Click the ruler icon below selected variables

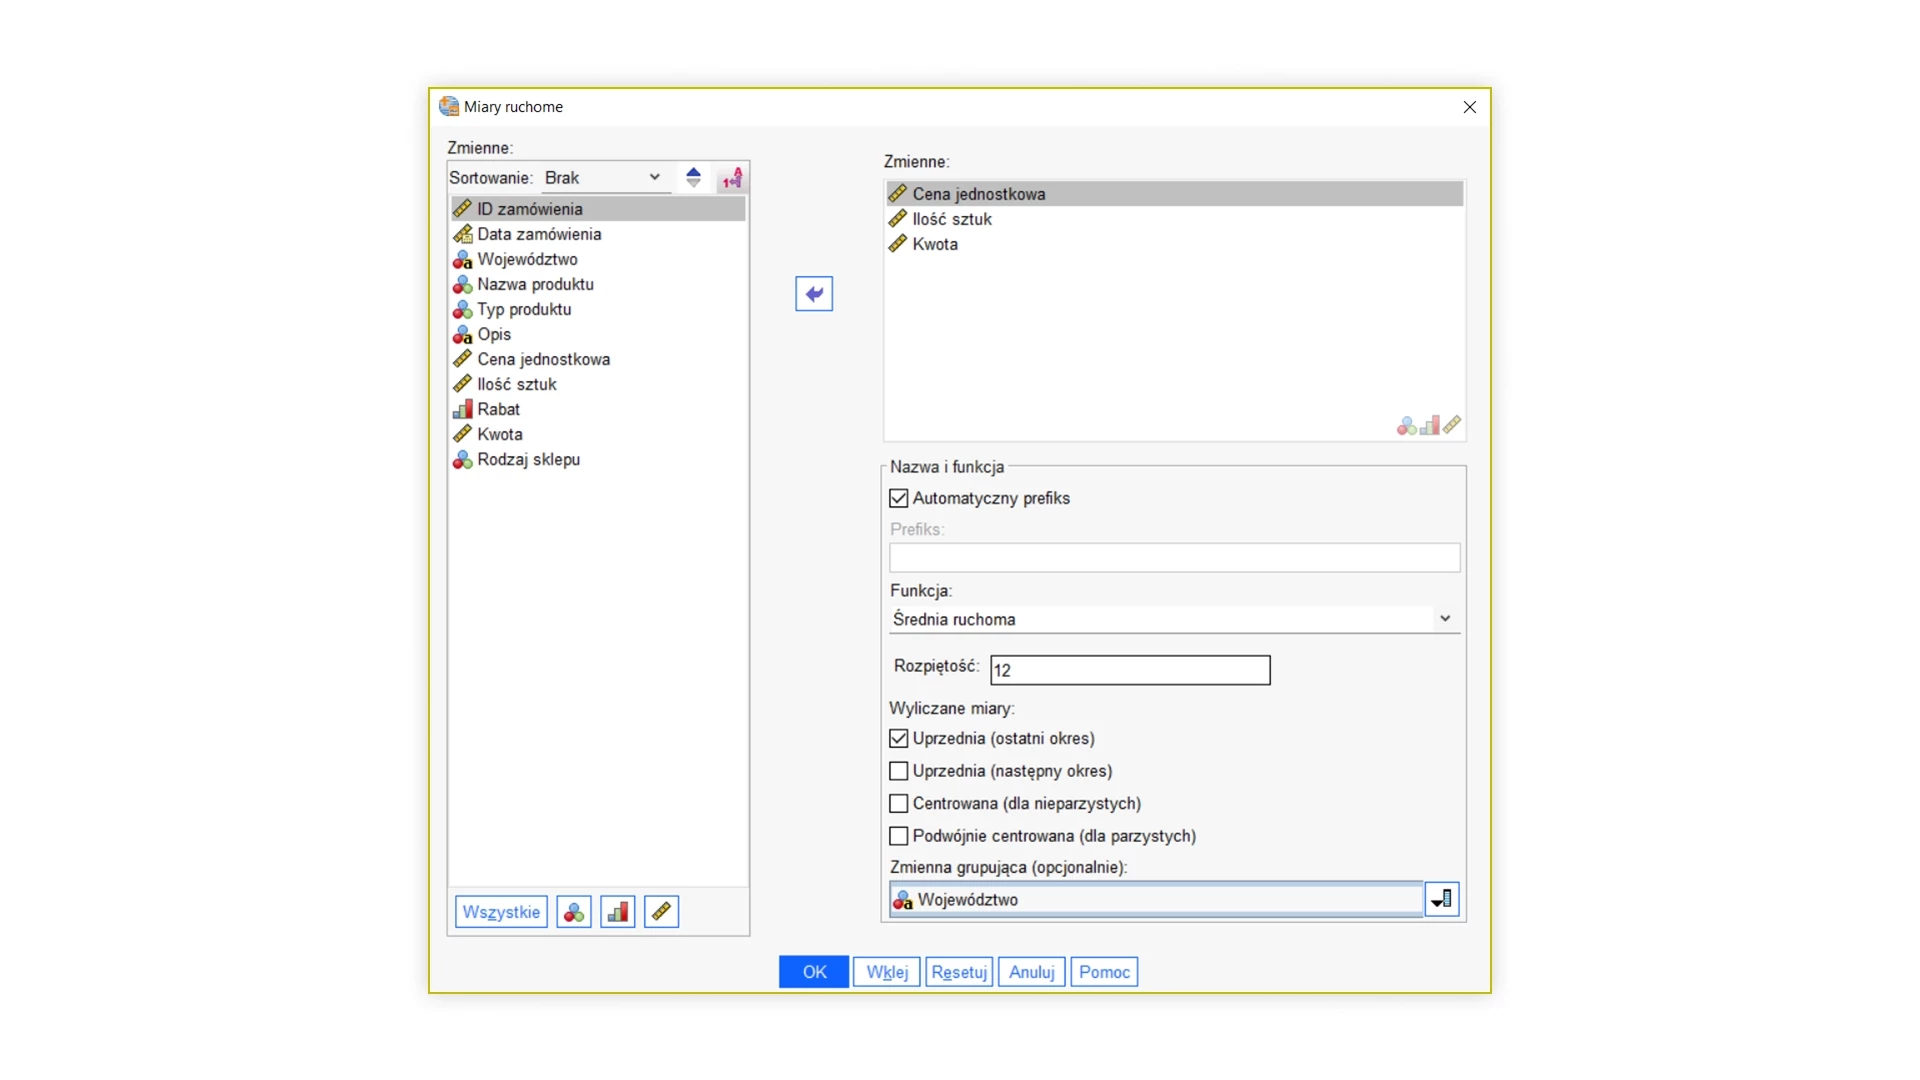click(1452, 425)
